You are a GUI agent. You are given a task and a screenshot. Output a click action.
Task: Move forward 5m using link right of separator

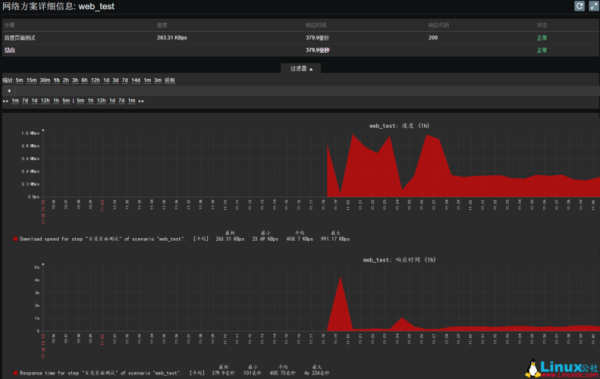point(80,101)
